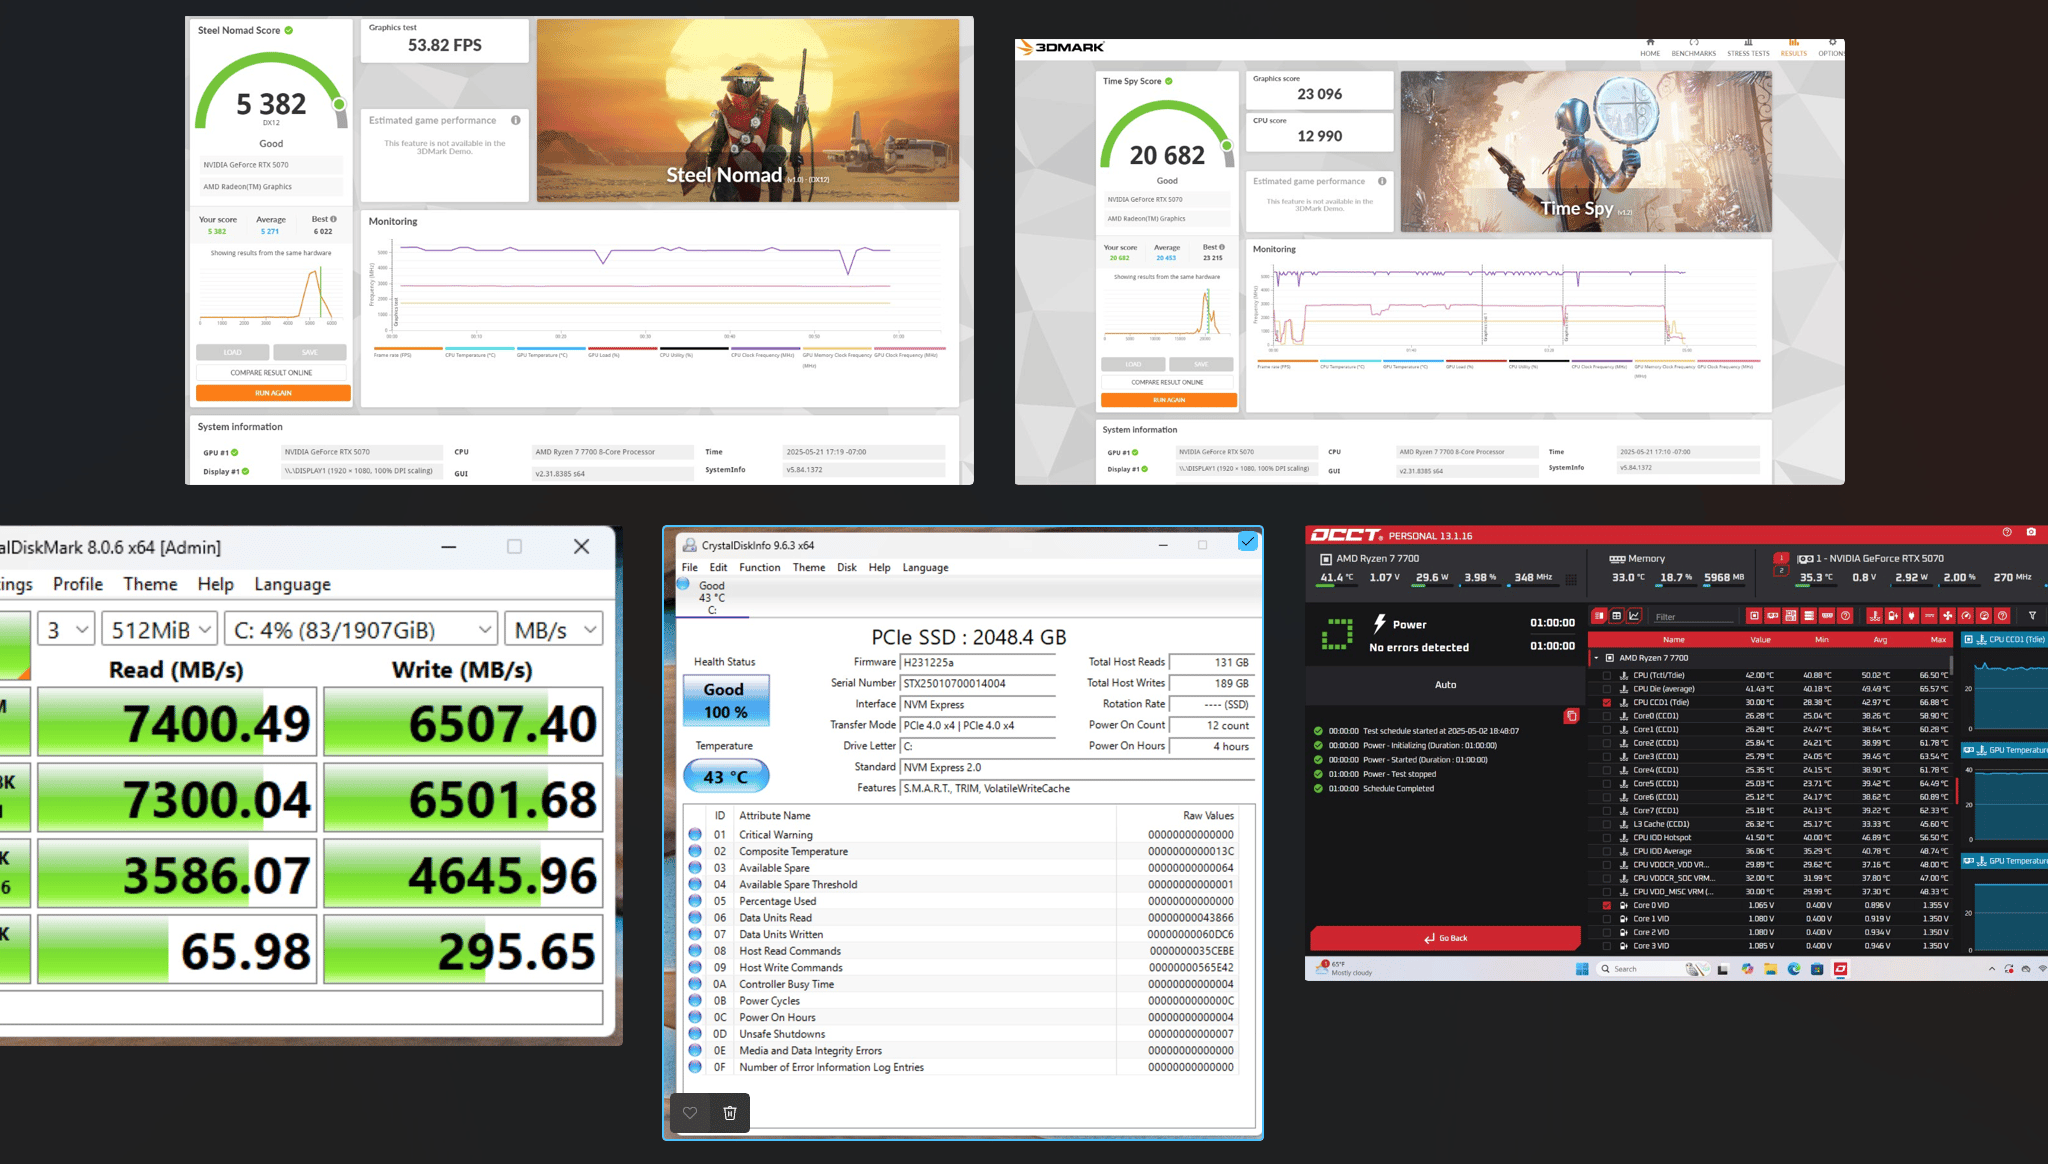Click the OCCT sensor Filter field

point(1694,617)
